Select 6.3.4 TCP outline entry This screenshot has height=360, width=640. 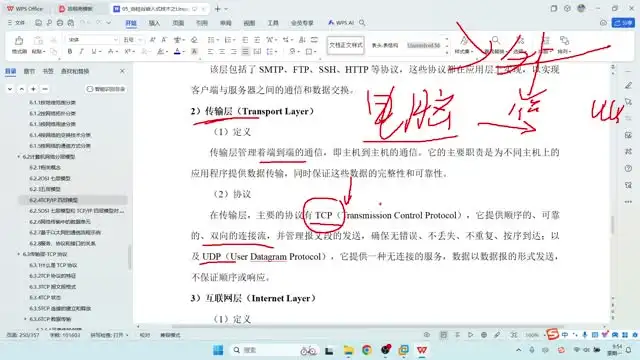pyautogui.click(x=45, y=298)
